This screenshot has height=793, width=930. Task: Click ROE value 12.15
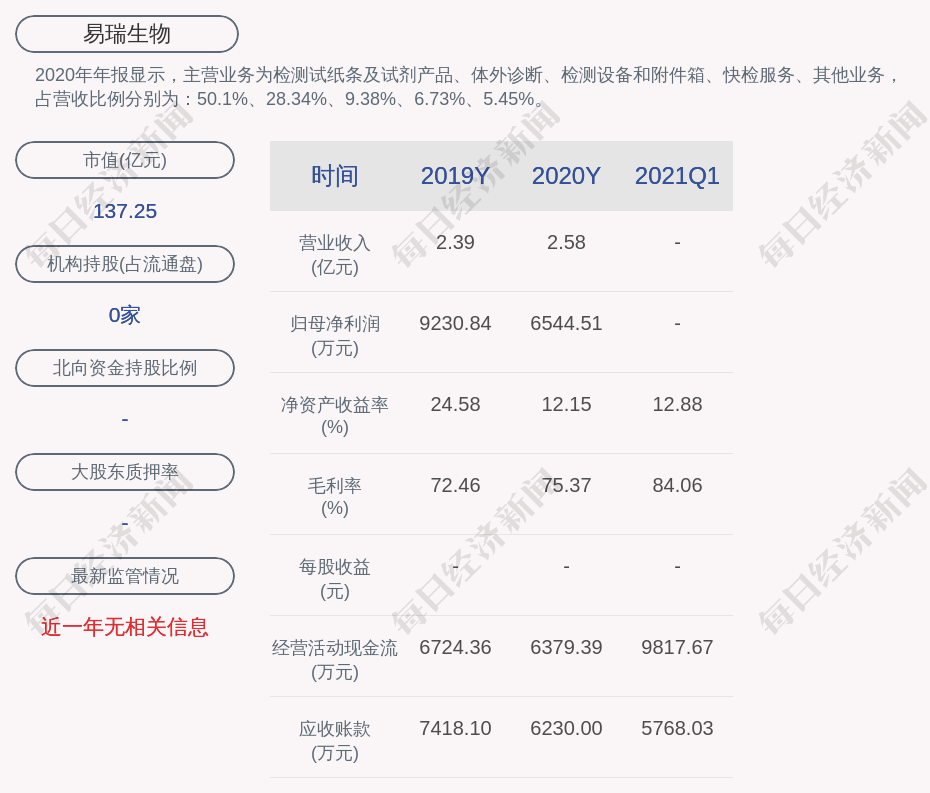(566, 405)
